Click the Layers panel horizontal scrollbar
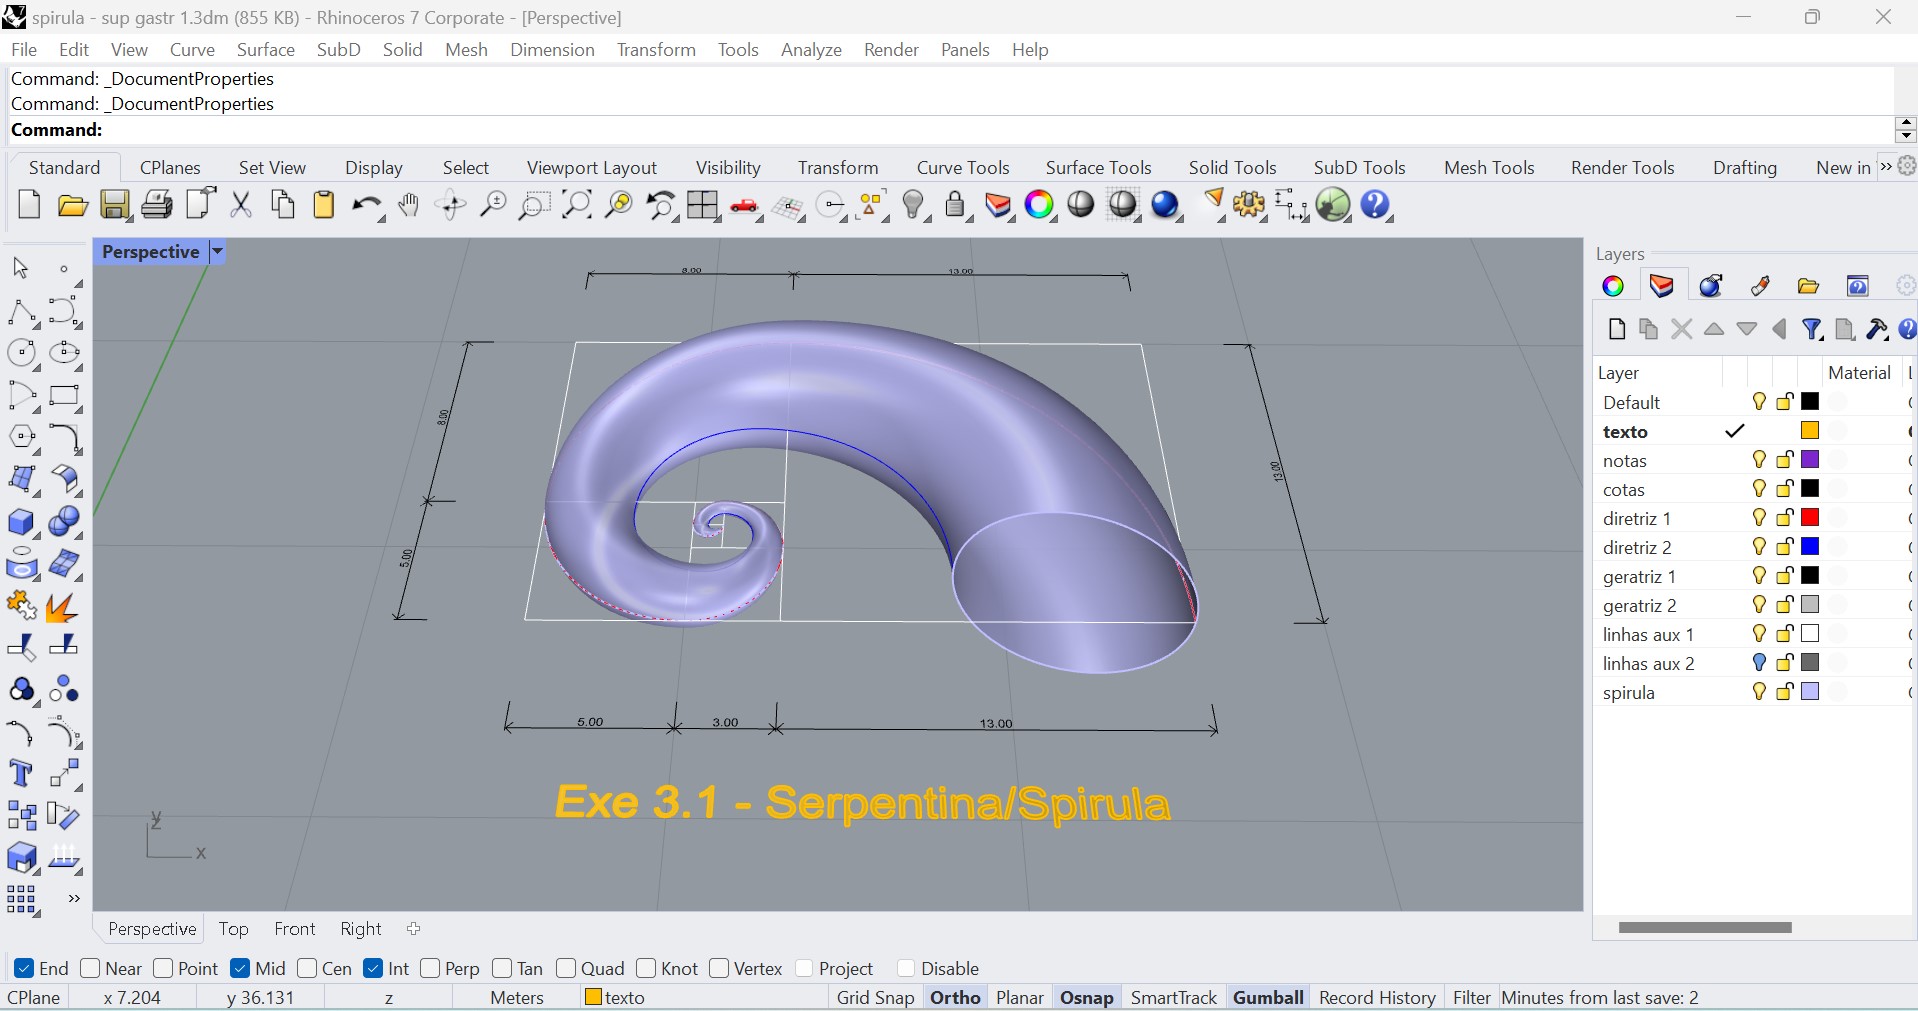This screenshot has width=1918, height=1011. 1705,927
